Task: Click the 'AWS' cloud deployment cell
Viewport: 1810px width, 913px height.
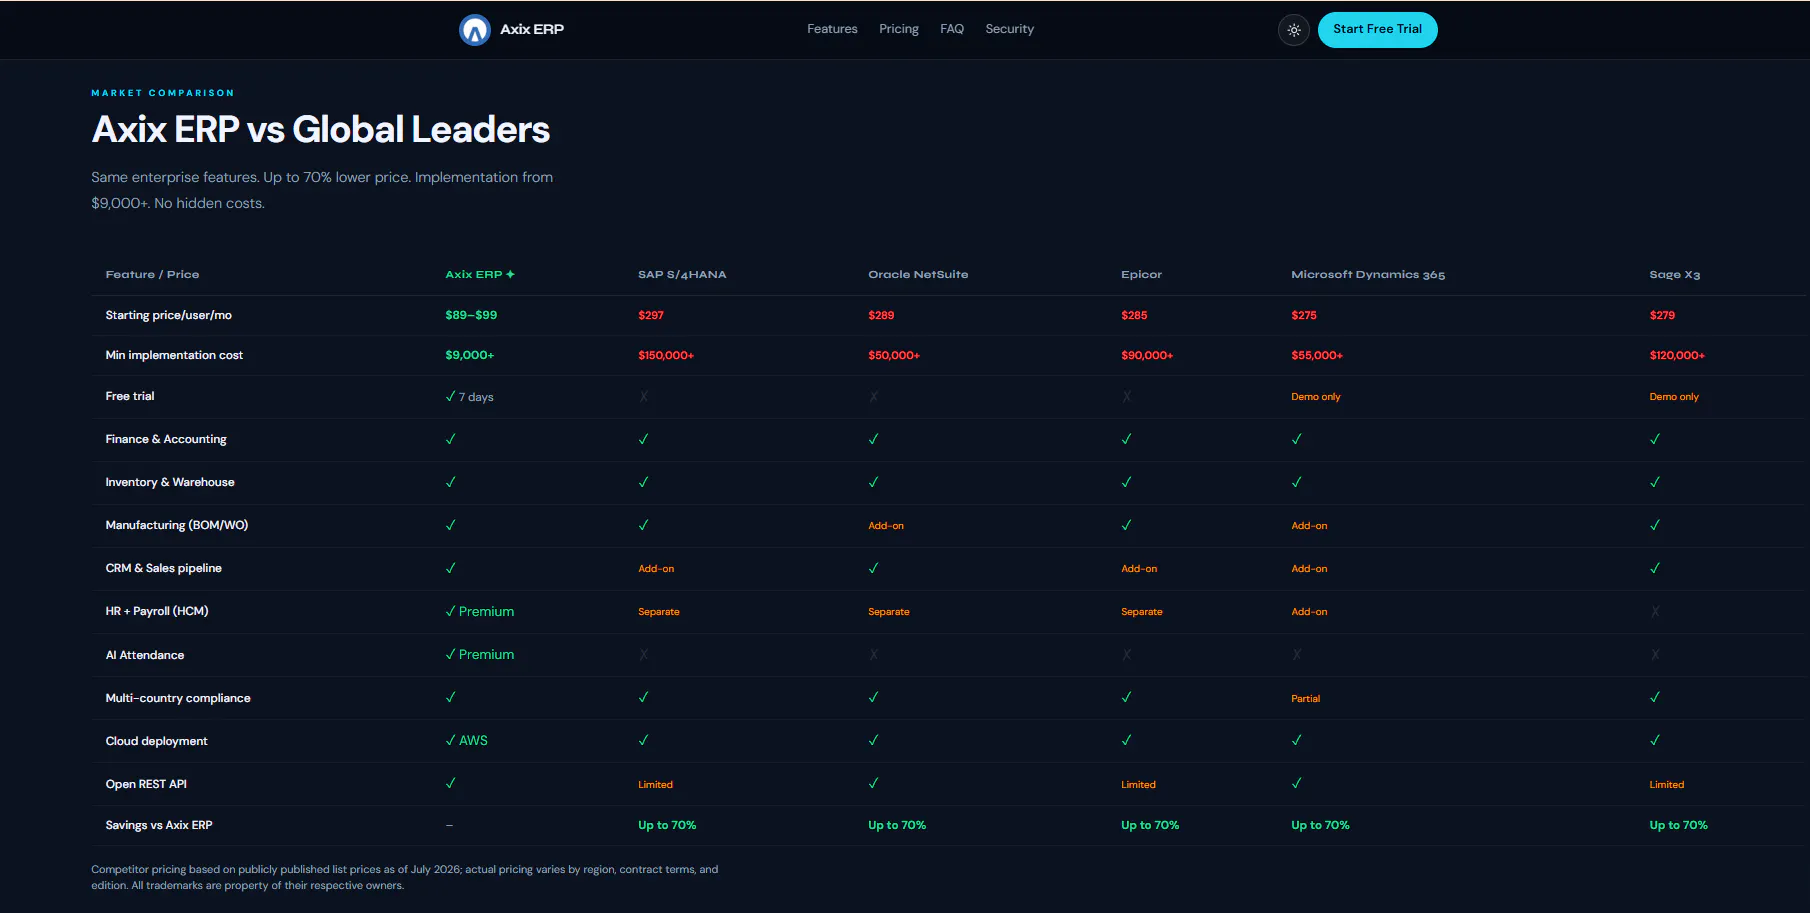Action: coord(467,740)
